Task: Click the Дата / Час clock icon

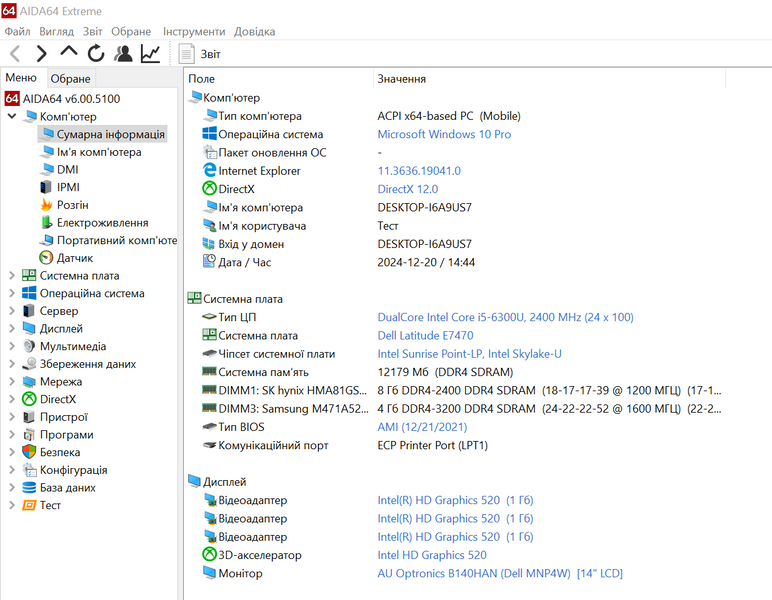Action: click(x=209, y=261)
